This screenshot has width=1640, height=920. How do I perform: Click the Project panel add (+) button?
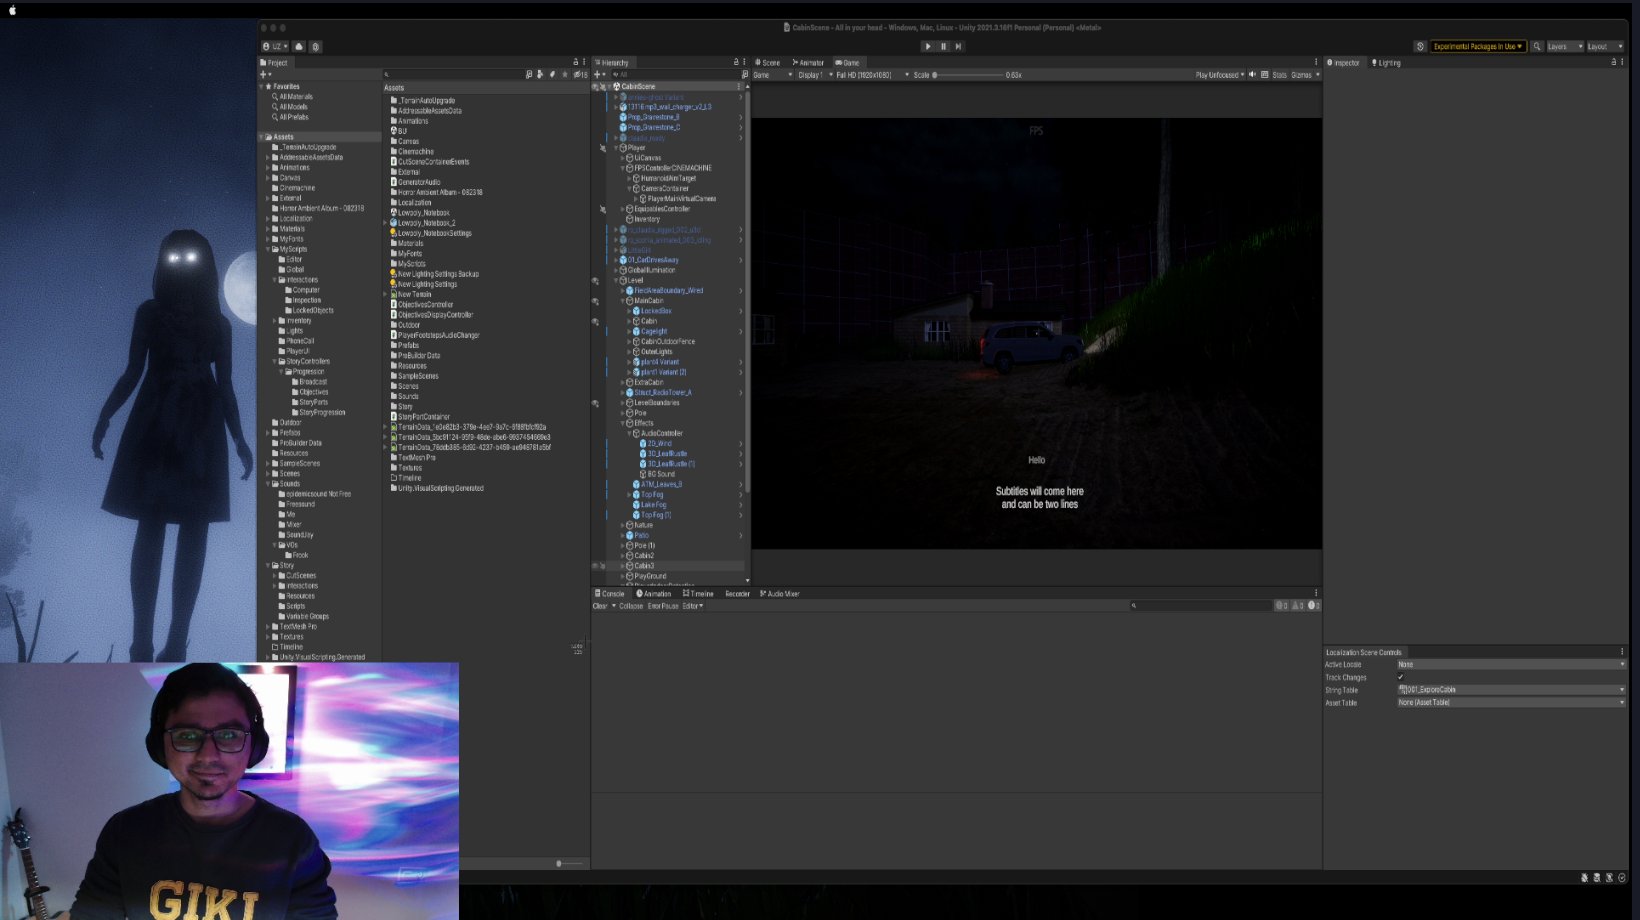[265, 74]
